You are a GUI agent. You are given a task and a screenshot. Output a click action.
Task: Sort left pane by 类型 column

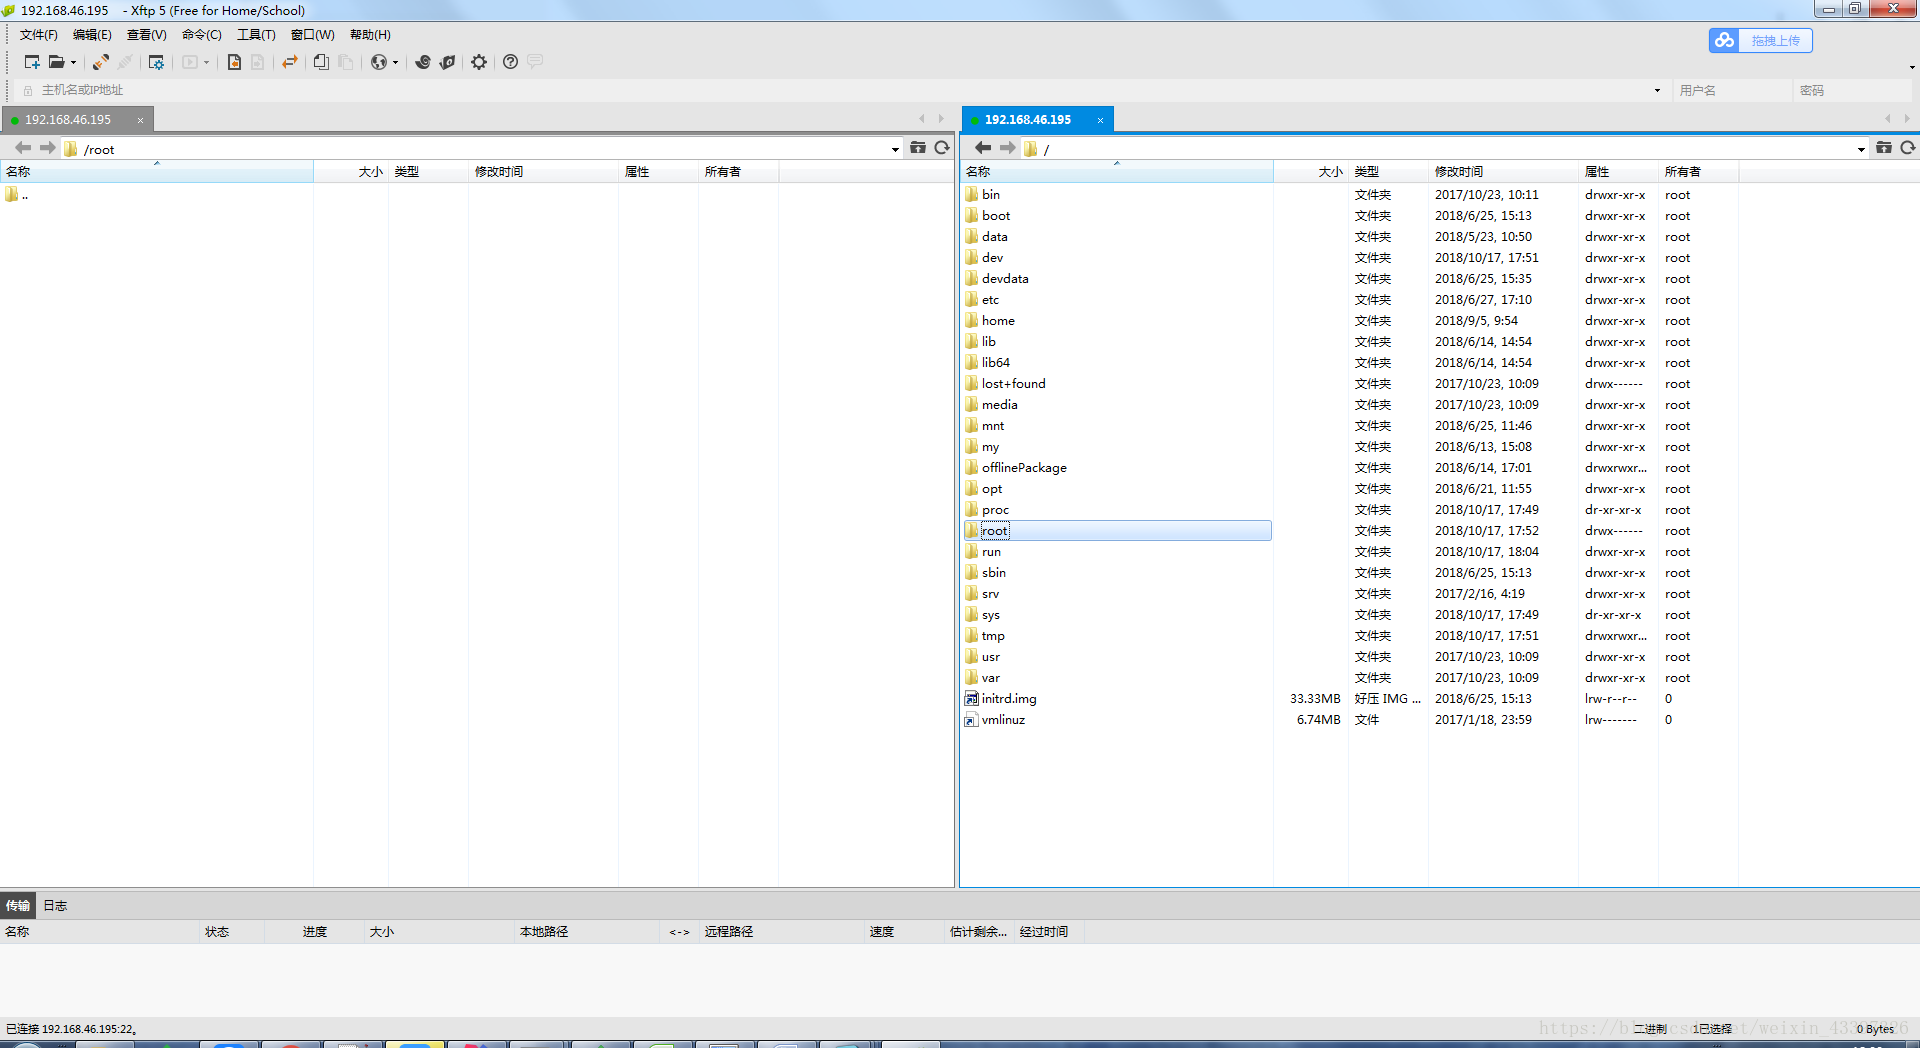point(428,172)
